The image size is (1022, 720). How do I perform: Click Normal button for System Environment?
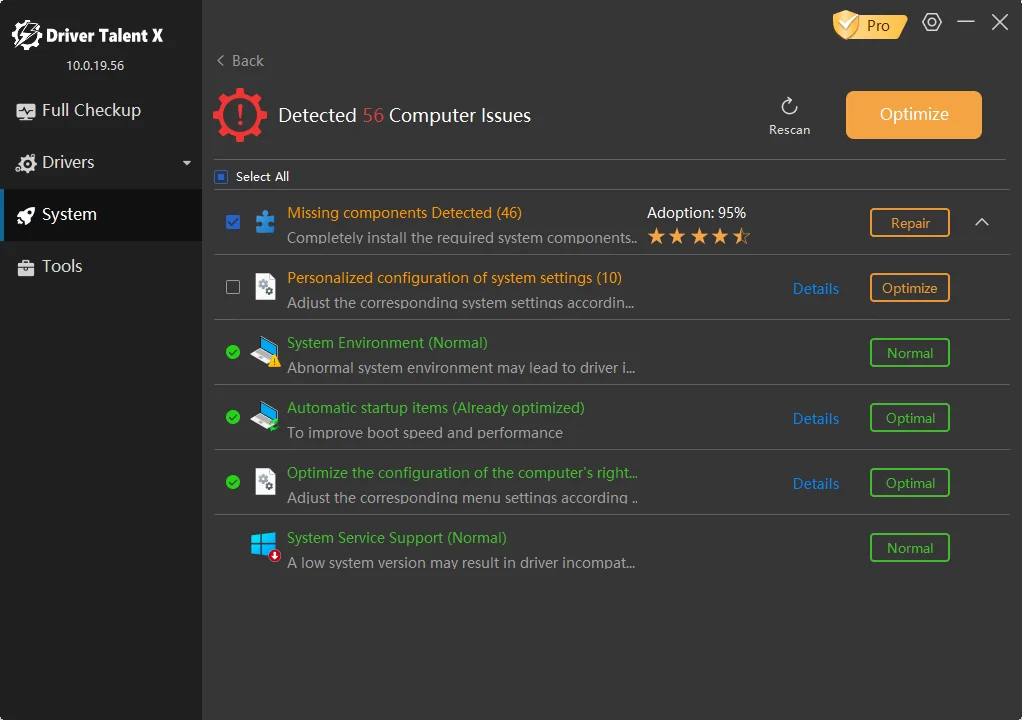tap(909, 353)
